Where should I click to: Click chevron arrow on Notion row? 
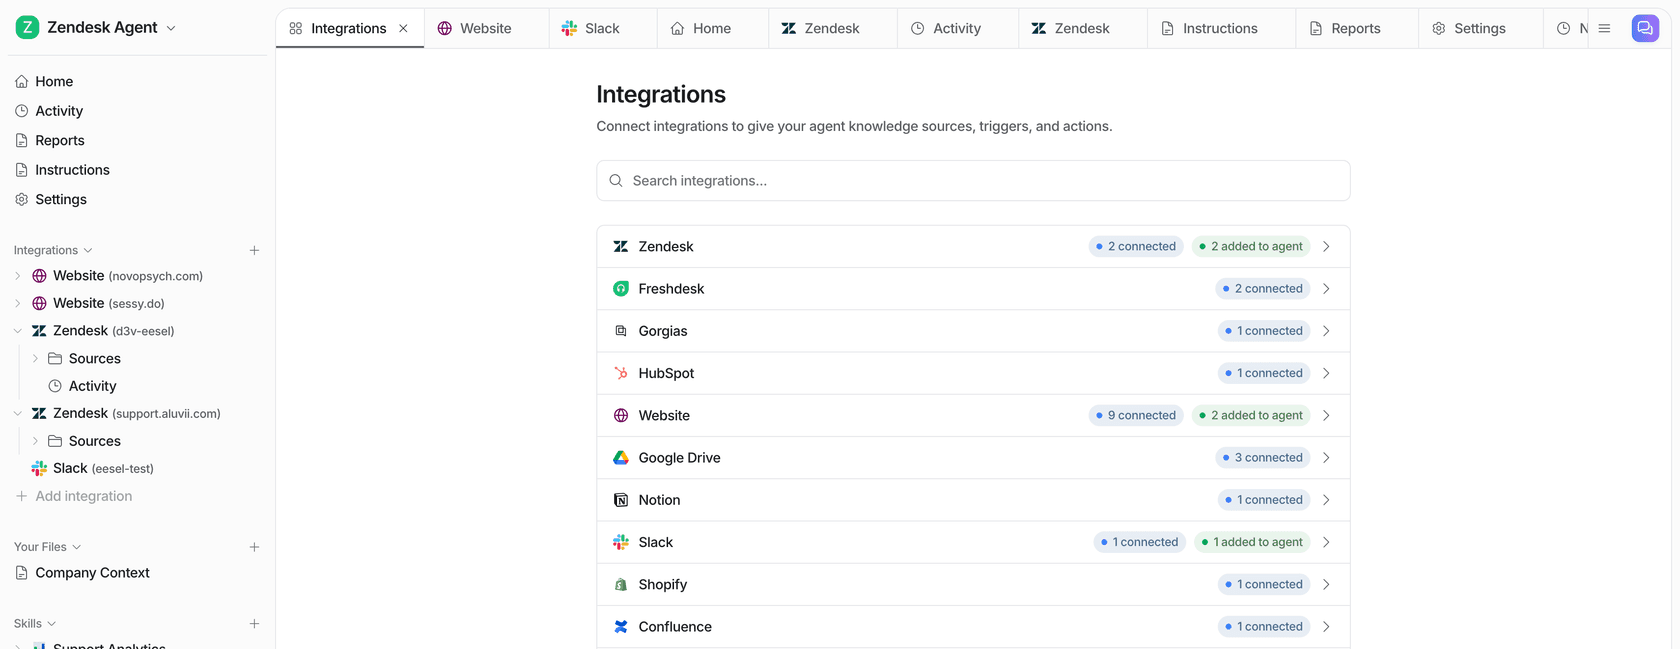coord(1326,500)
